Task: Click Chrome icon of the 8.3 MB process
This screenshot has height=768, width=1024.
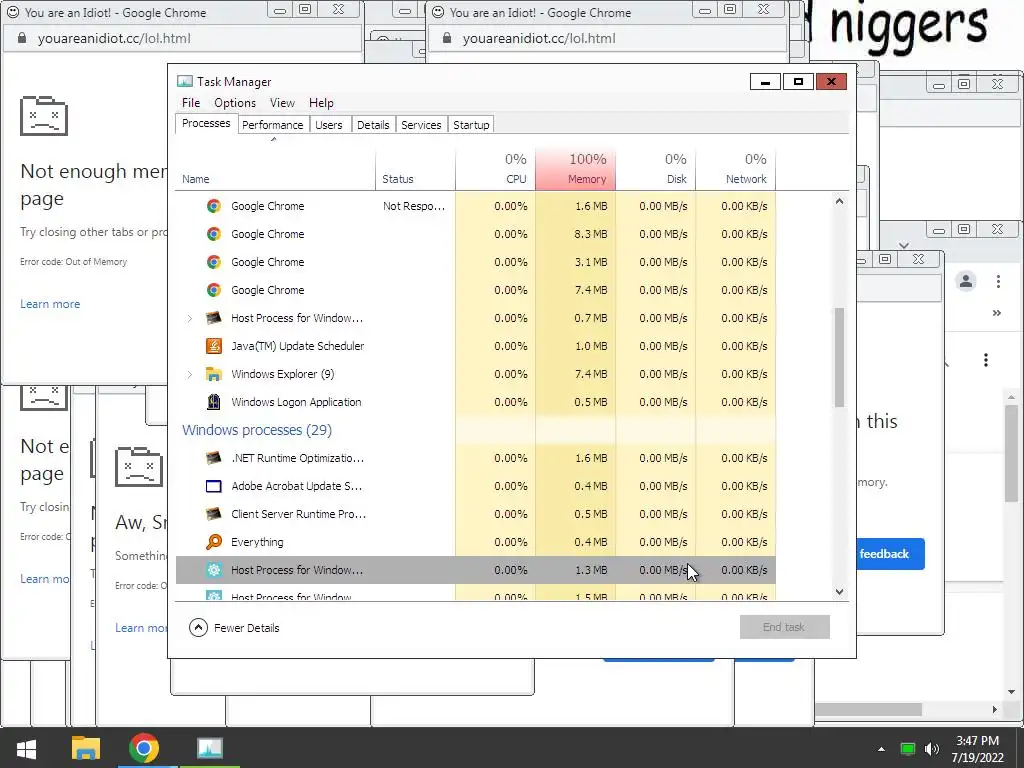Action: click(214, 234)
